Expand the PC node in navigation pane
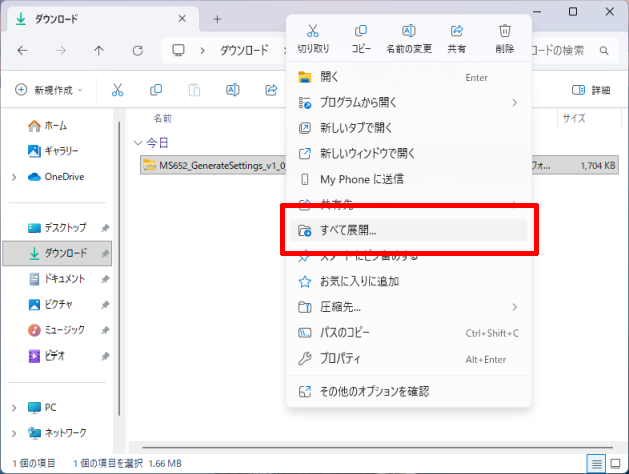 pyautogui.click(x=13, y=407)
